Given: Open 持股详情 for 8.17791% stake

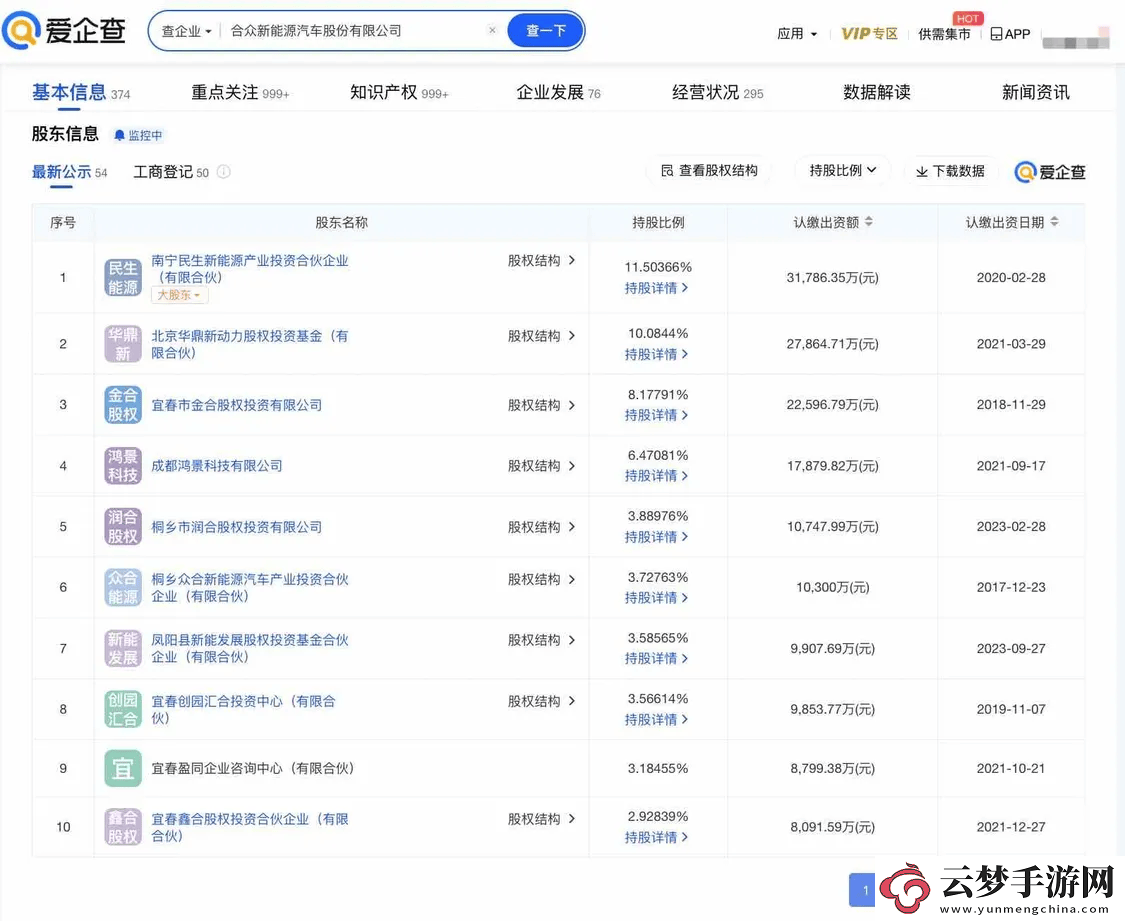Looking at the screenshot, I should 656,415.
